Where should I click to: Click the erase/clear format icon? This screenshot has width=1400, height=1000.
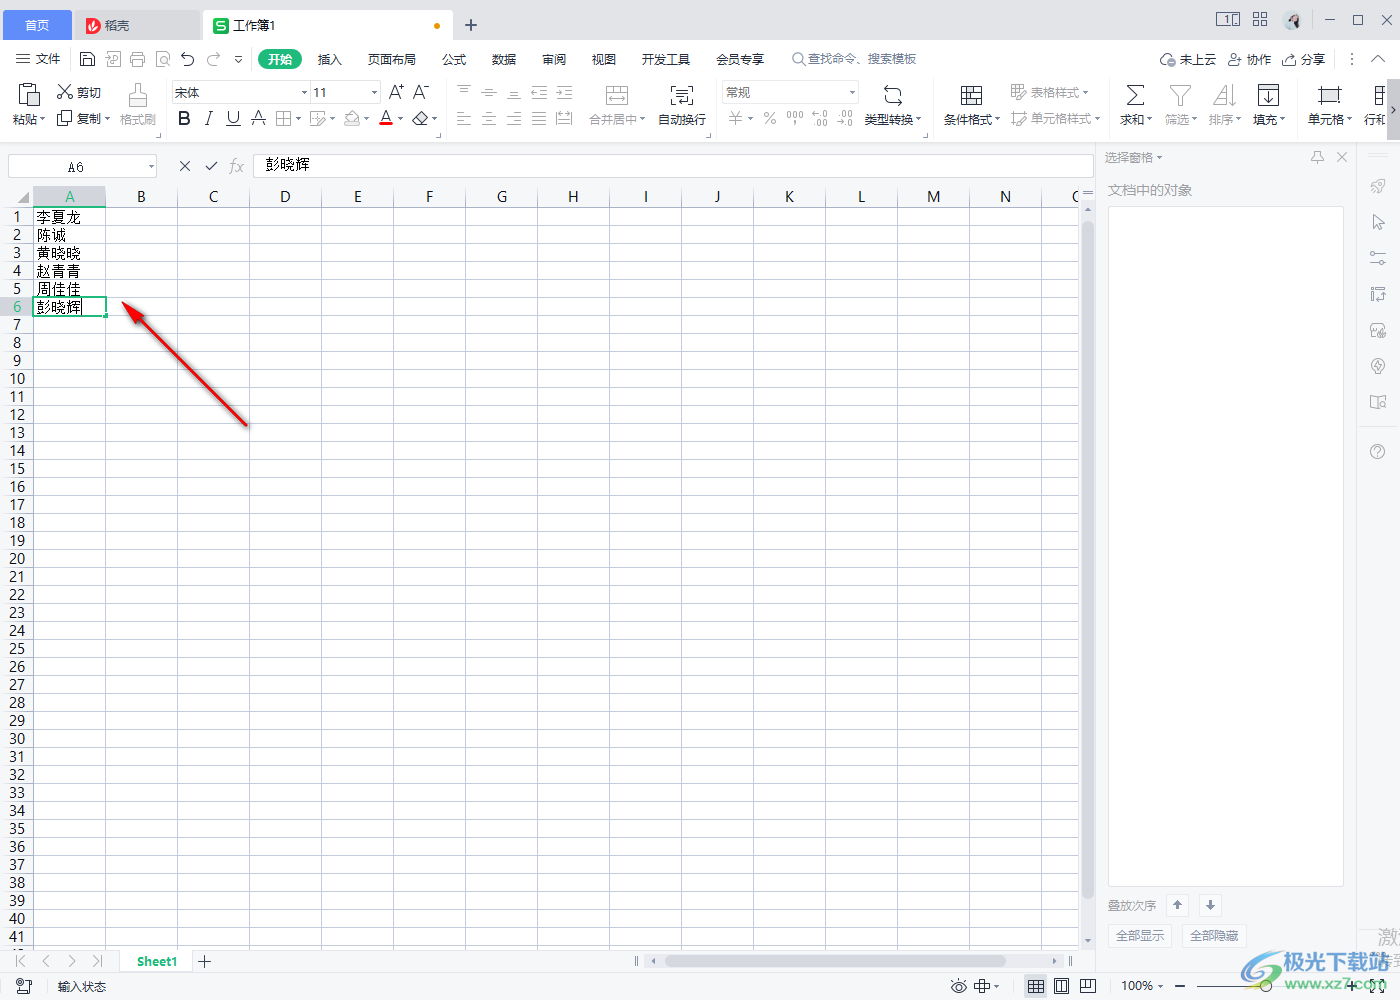coord(420,119)
